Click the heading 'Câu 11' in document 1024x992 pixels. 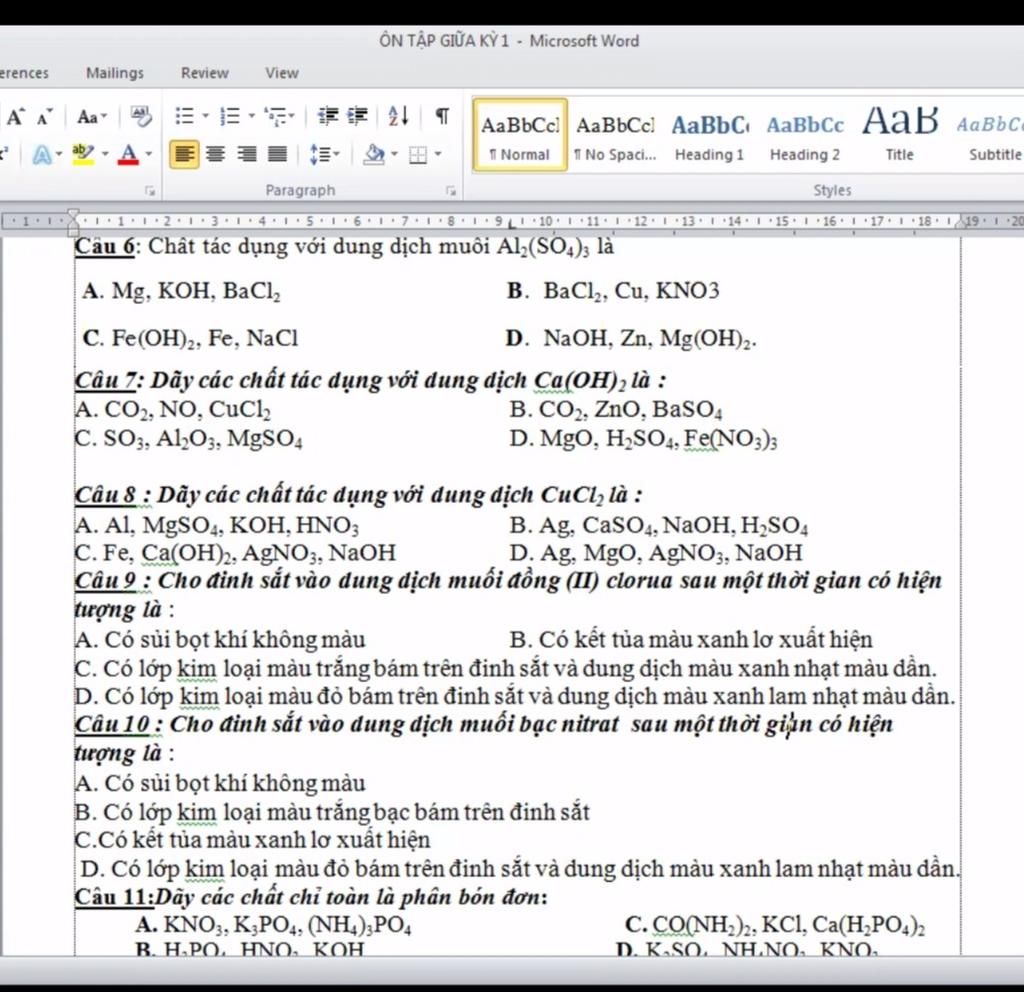(x=113, y=897)
